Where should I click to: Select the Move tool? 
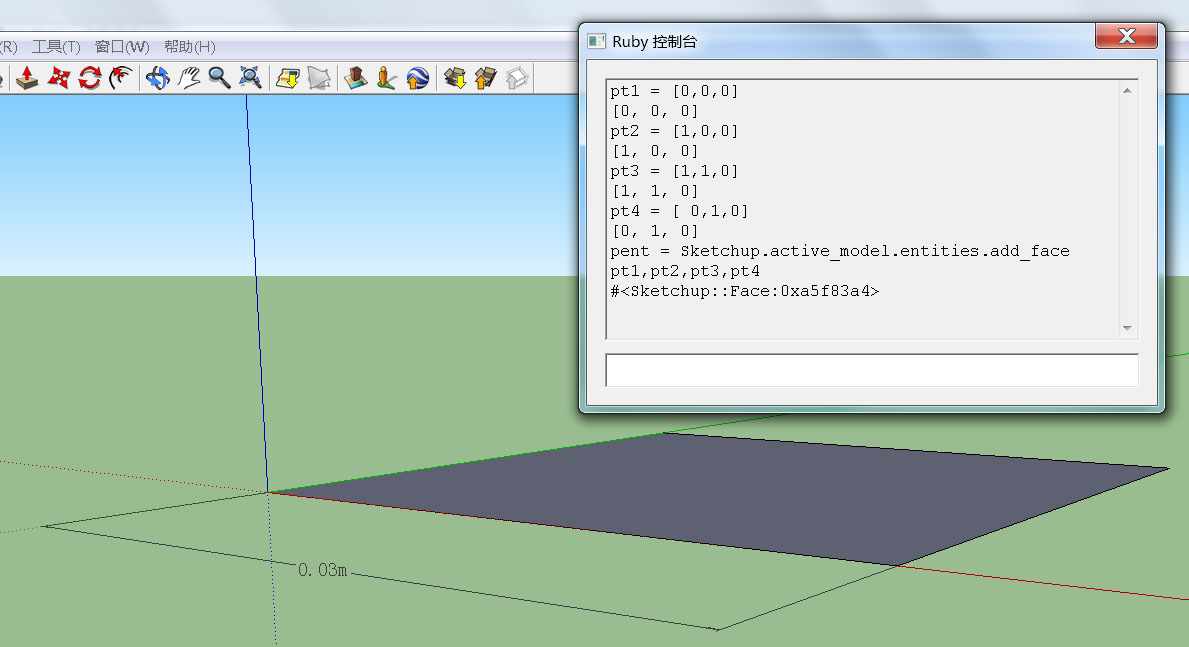(57, 78)
